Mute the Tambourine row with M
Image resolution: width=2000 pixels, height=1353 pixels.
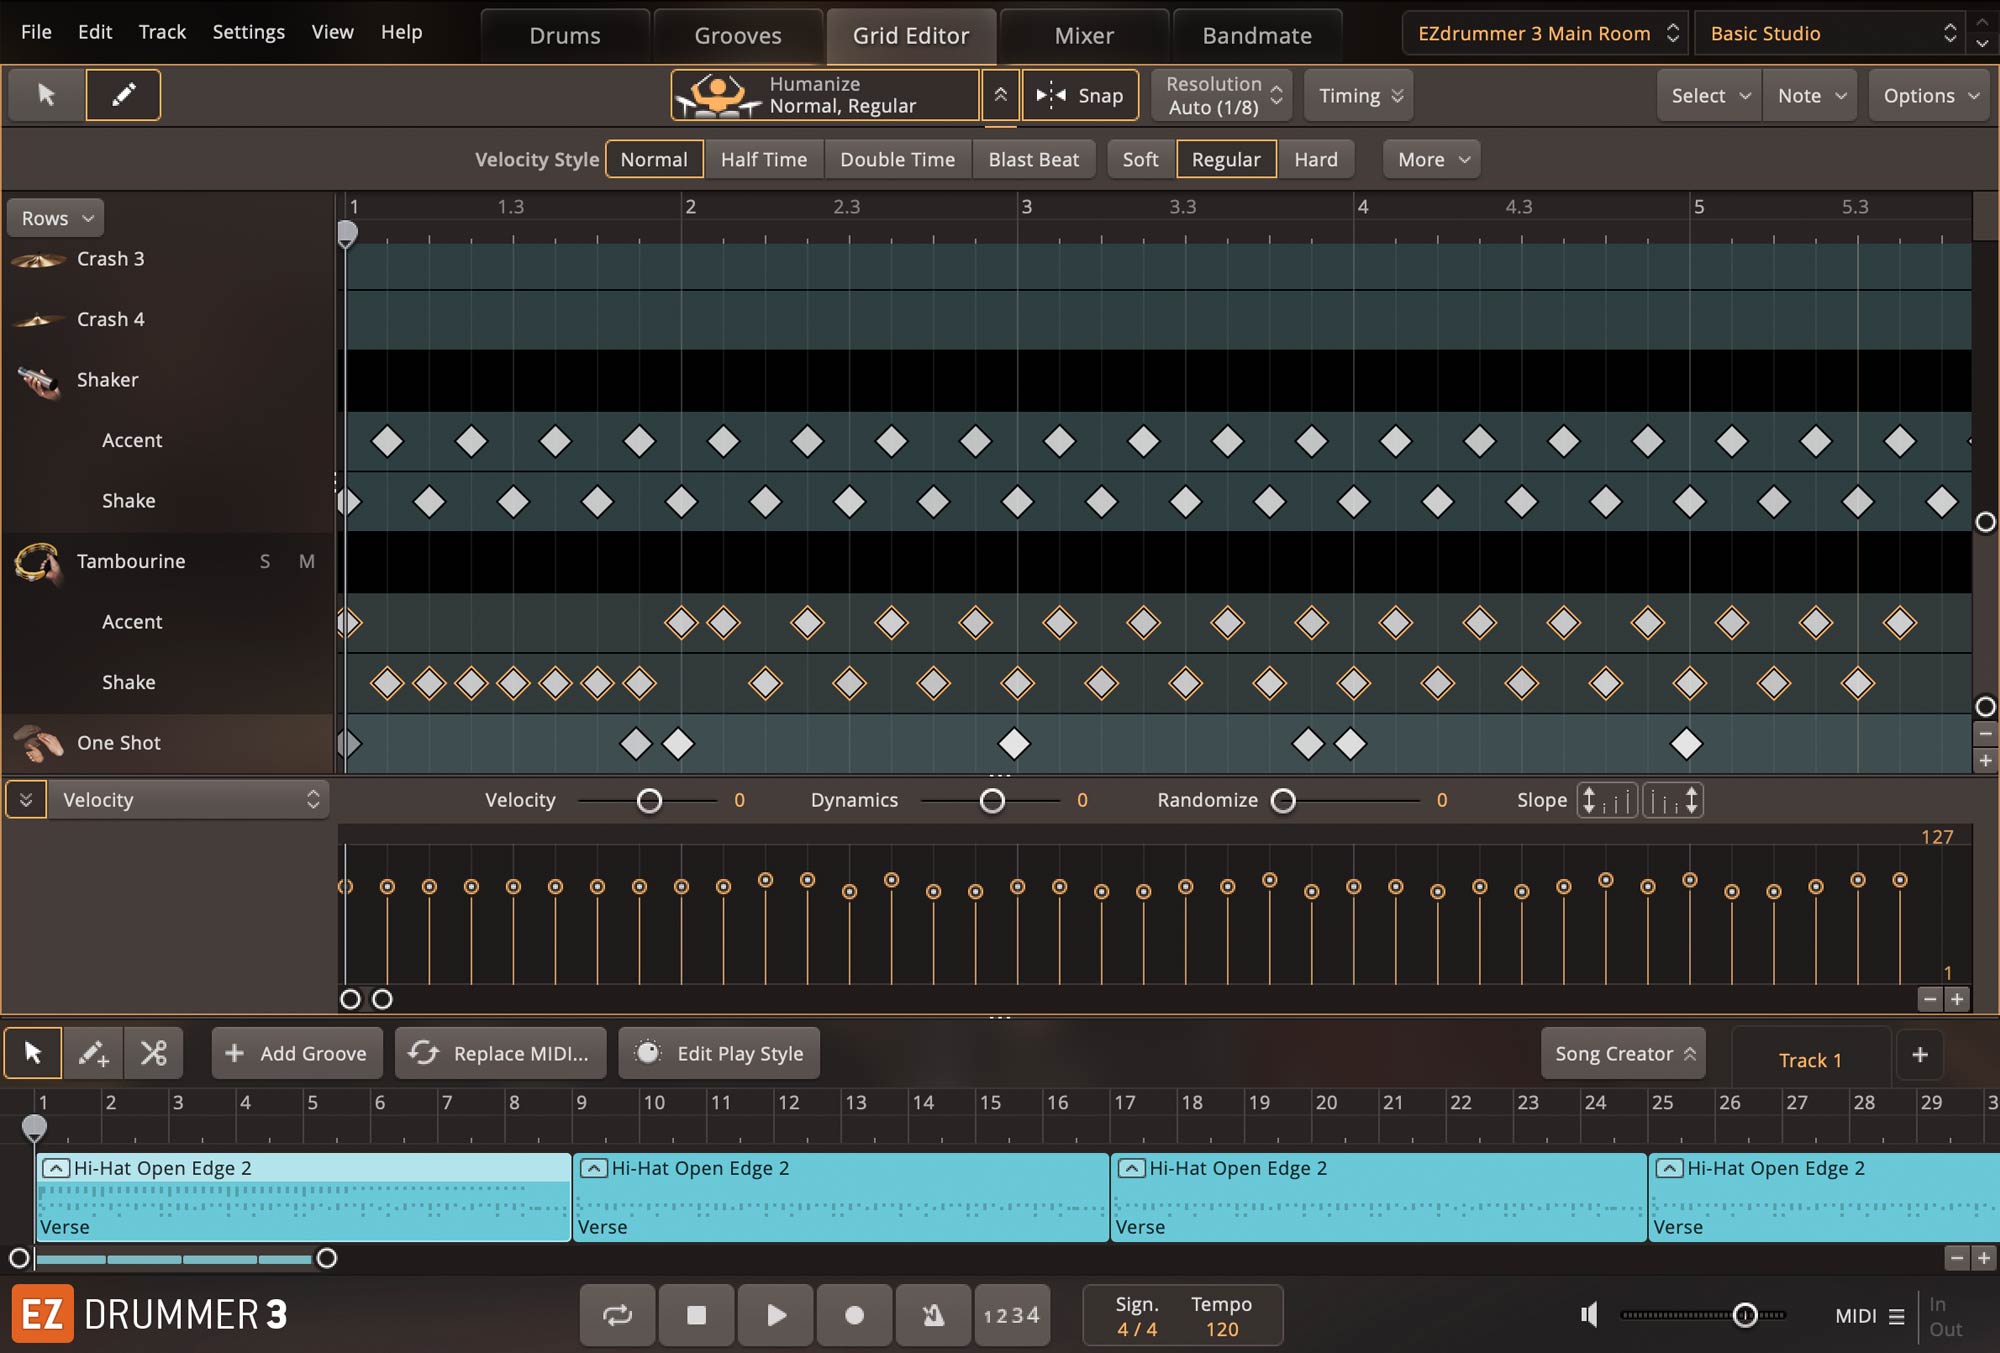click(307, 562)
